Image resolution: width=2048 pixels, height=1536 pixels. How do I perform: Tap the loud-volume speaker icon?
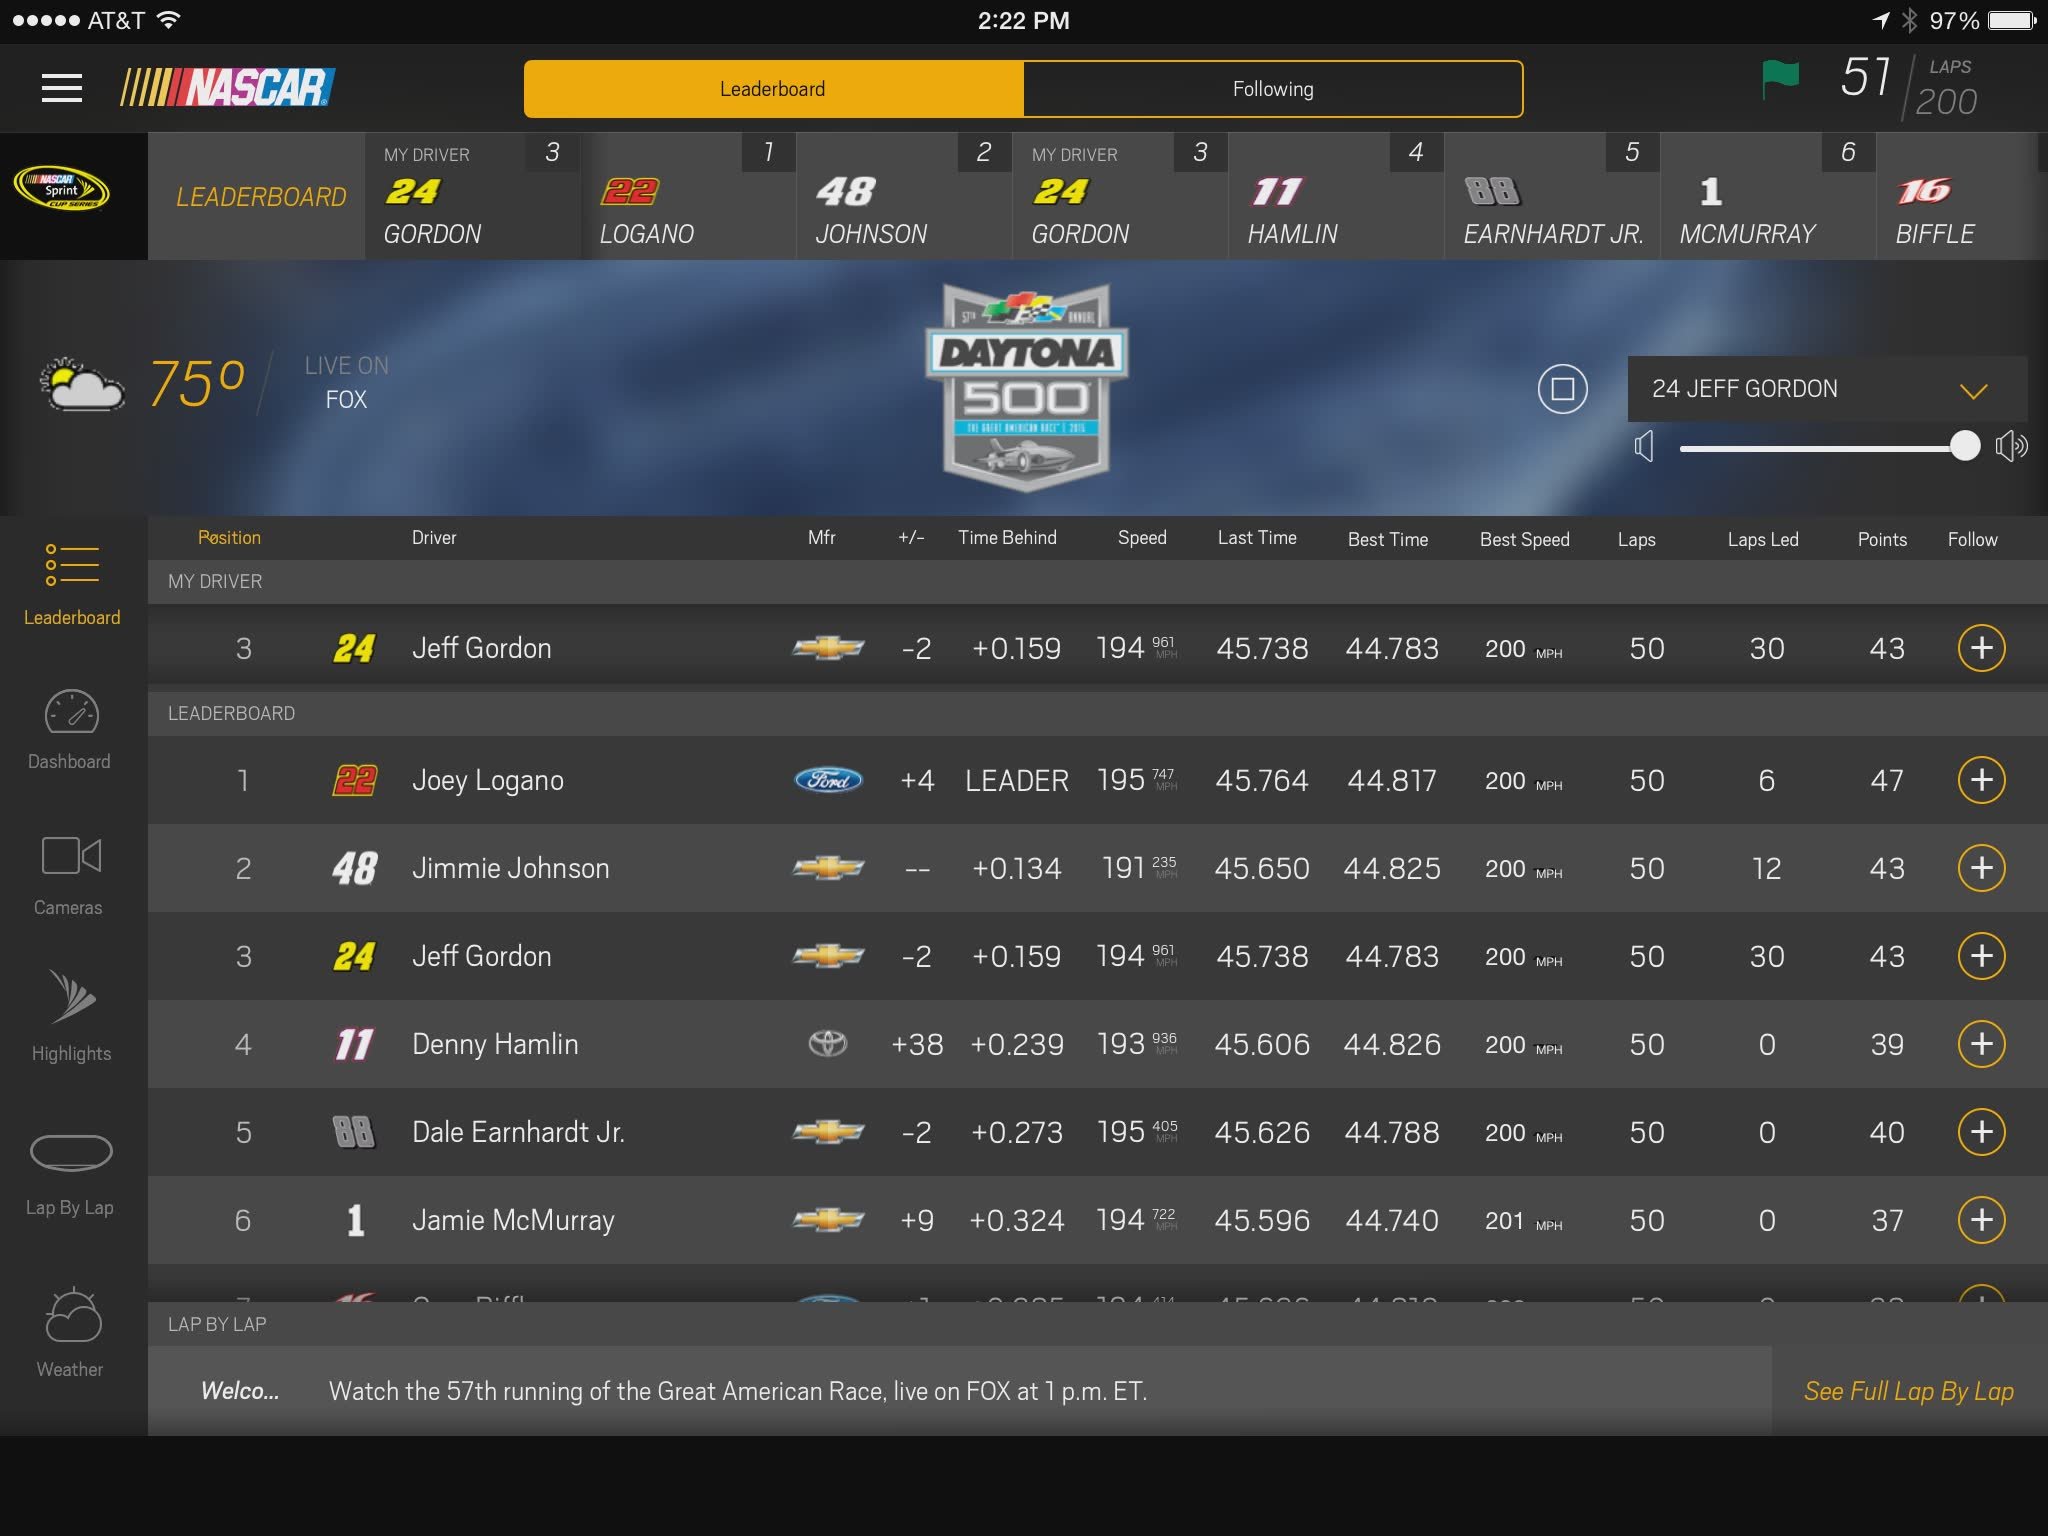[2011, 446]
